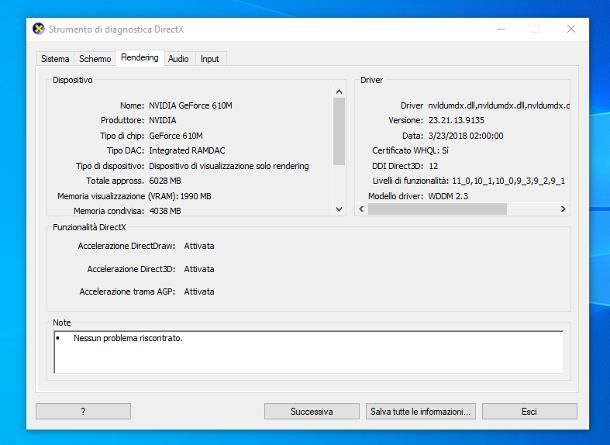610x445 pixels.
Task: Click Salva tutte le informazioni button
Action: (x=421, y=412)
